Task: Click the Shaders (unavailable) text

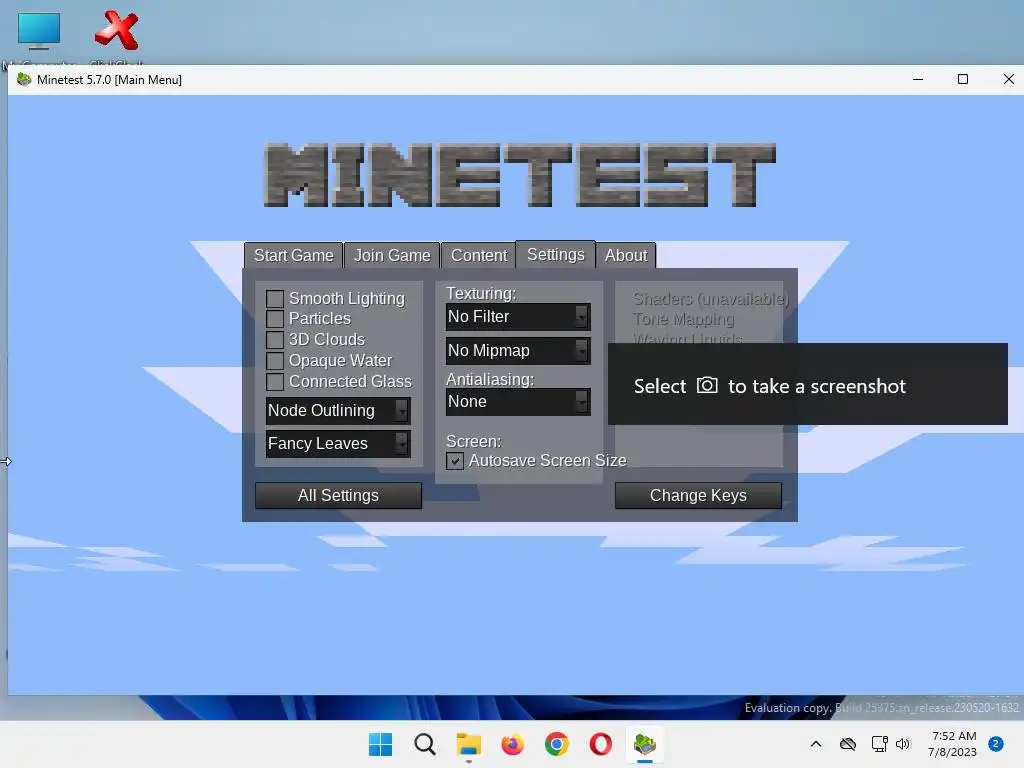Action: click(x=711, y=299)
